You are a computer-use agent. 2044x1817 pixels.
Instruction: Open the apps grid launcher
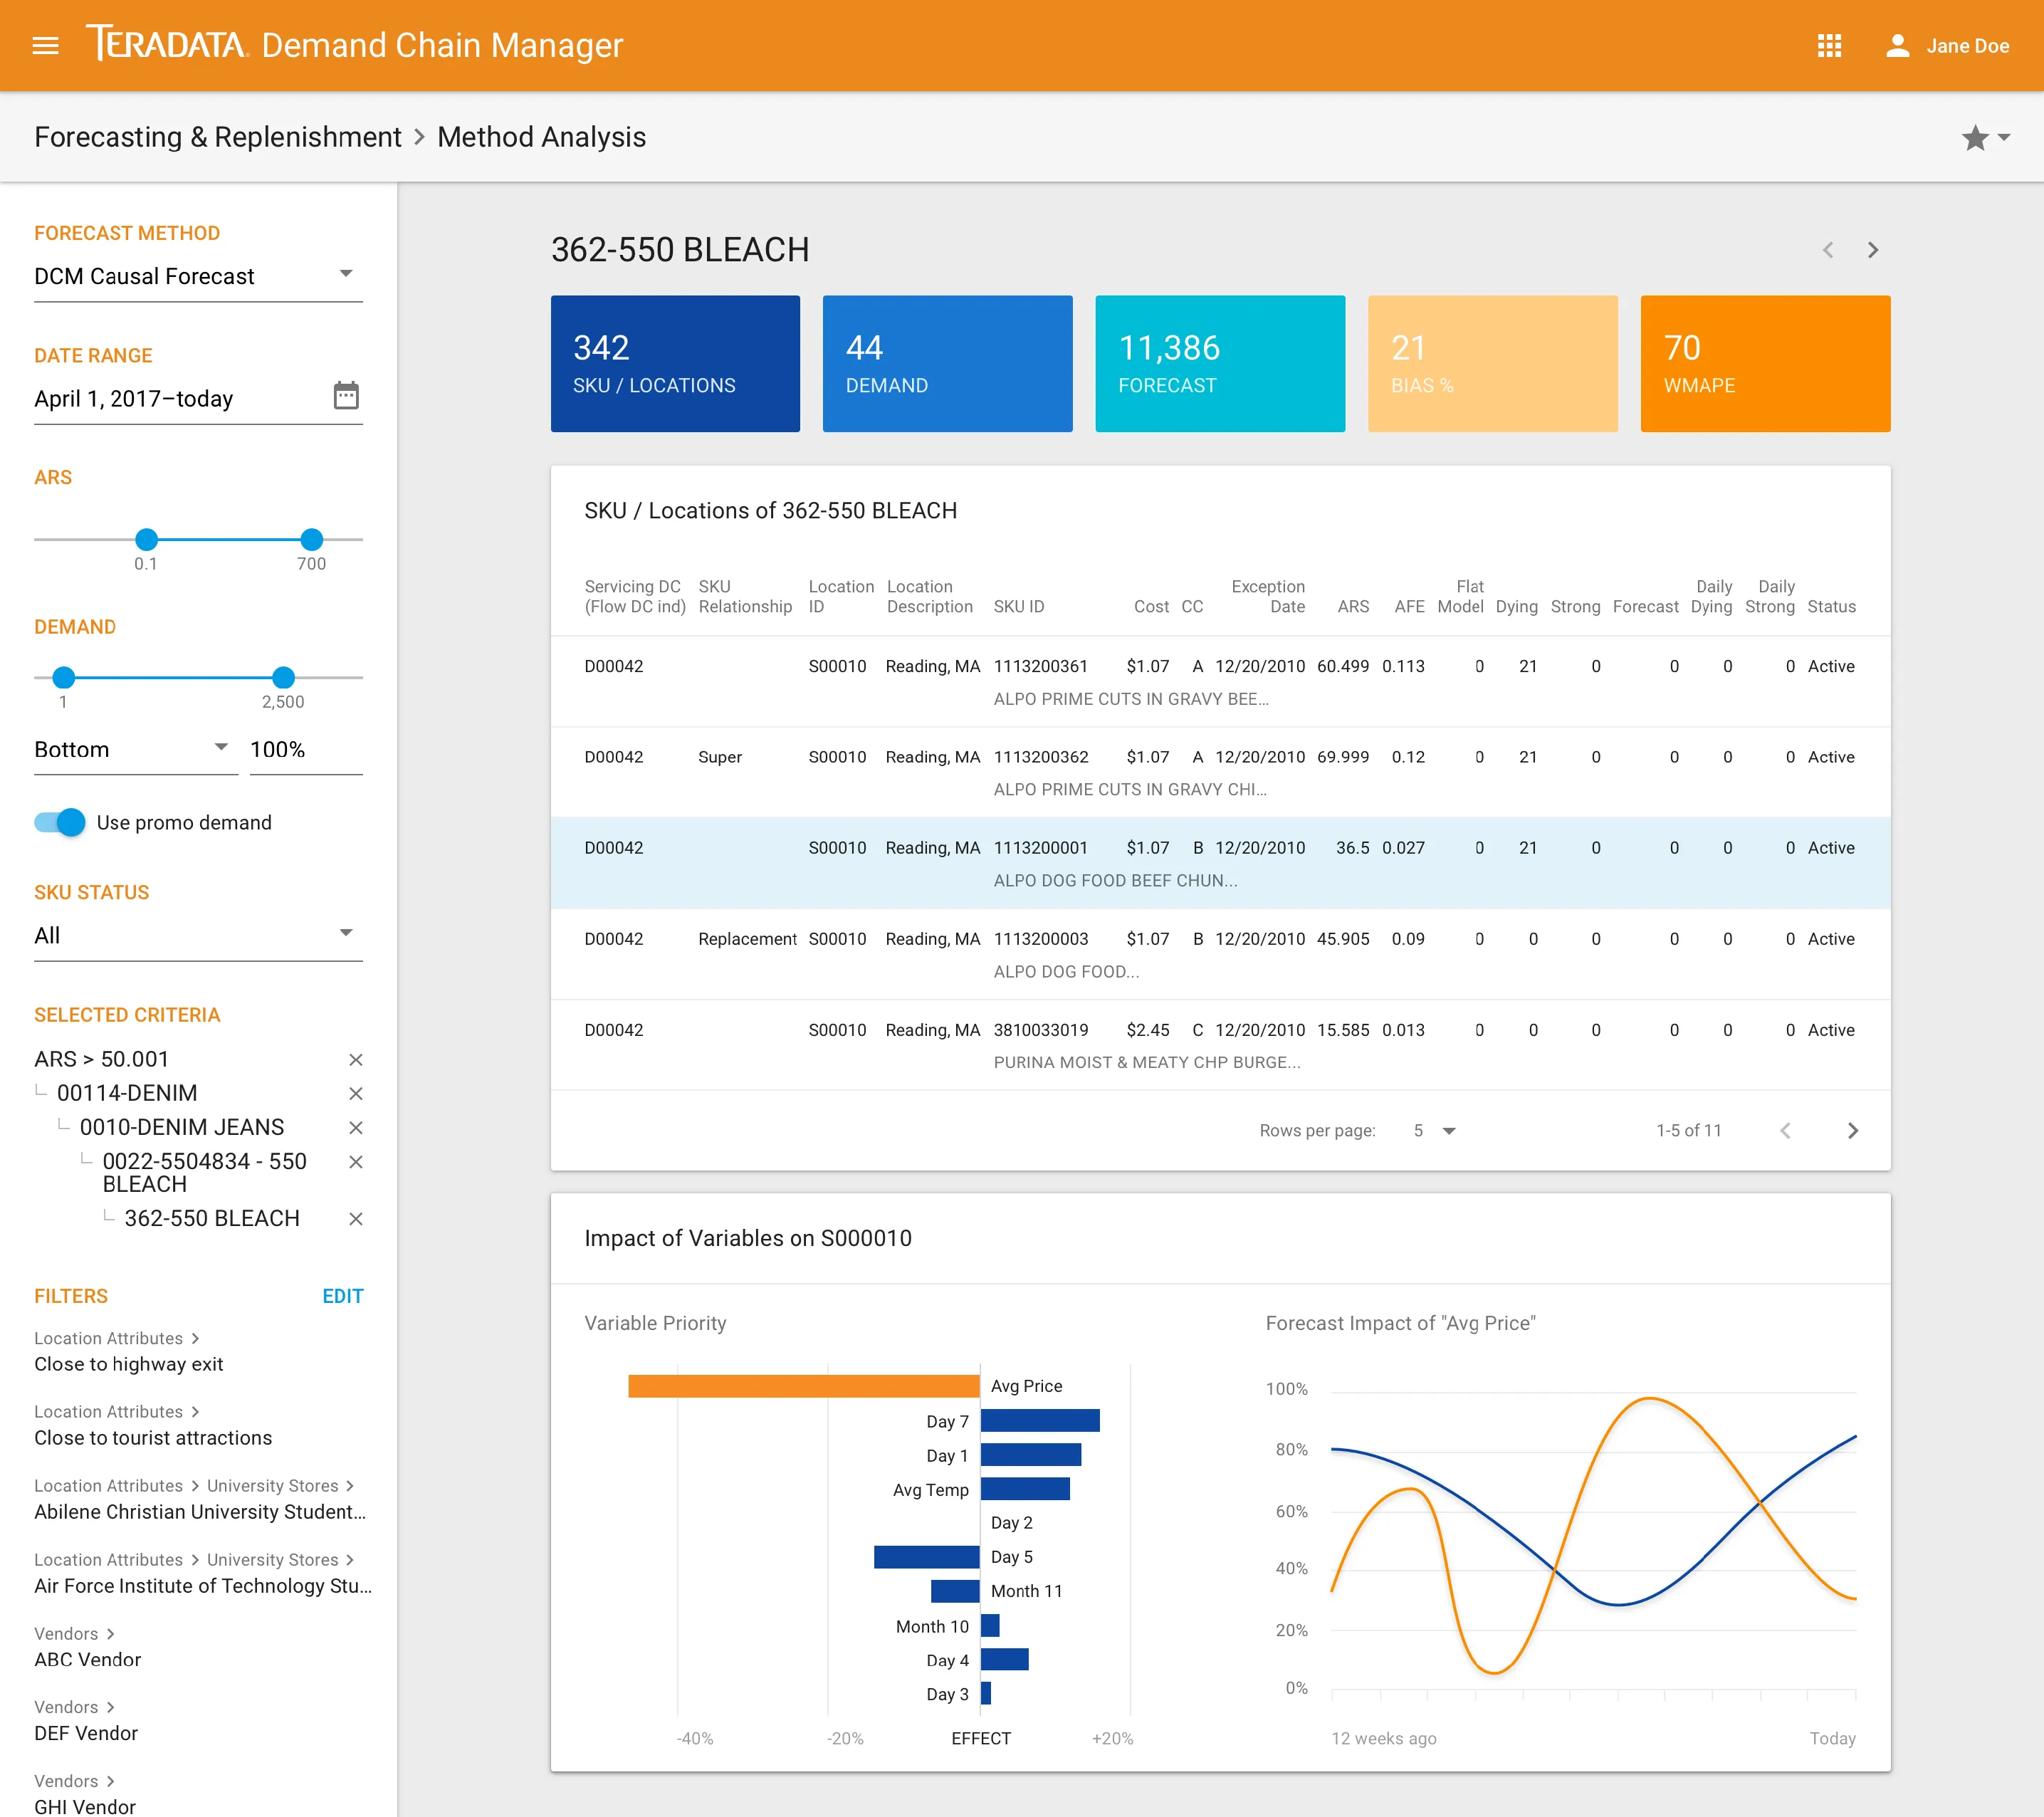tap(1829, 46)
